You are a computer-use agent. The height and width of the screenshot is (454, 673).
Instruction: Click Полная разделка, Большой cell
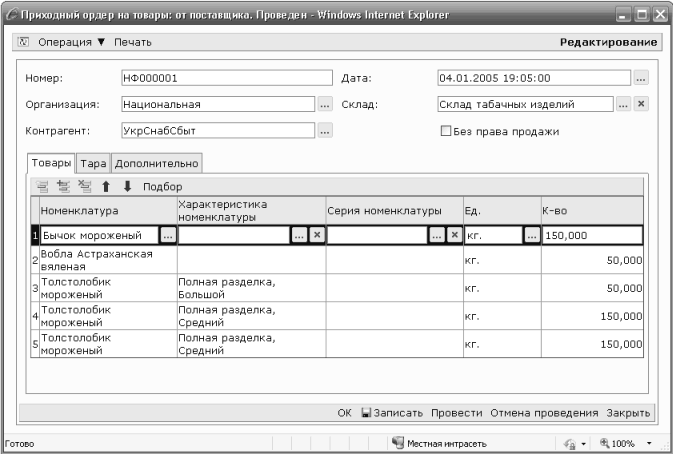[252, 288]
